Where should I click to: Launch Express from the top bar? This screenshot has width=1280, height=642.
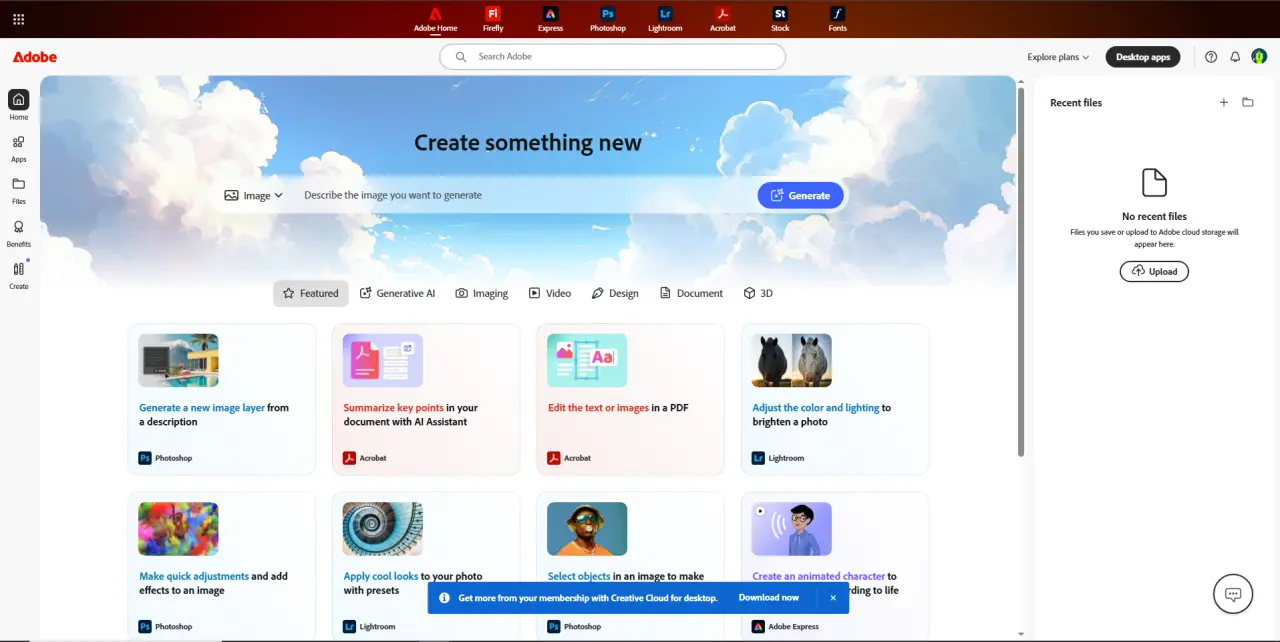(x=550, y=19)
